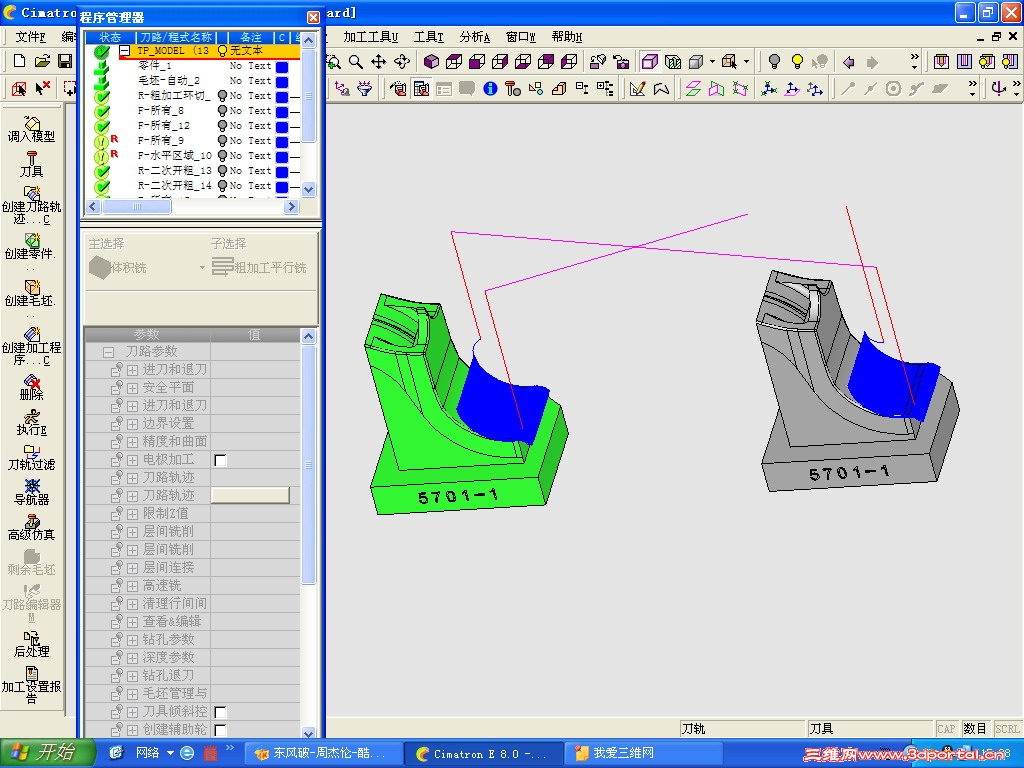The width and height of the screenshot is (1024, 768).
Task: Click the New file icon
Action: point(19,61)
